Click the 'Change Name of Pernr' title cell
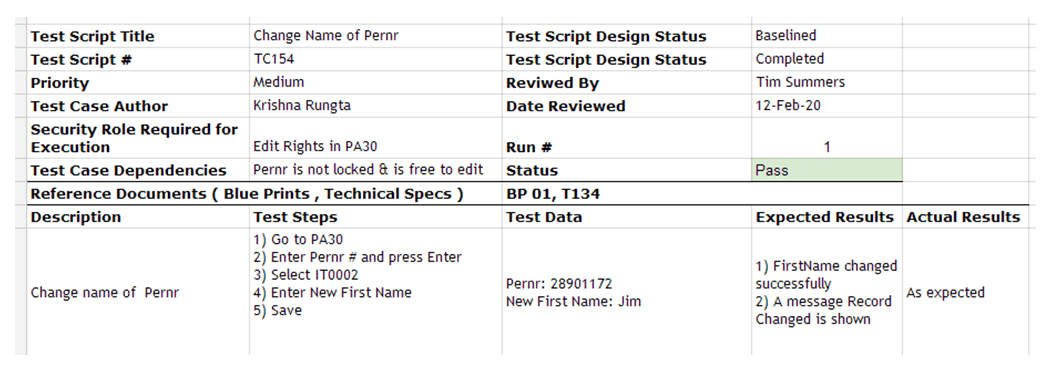The image size is (1048, 371). pos(376,36)
